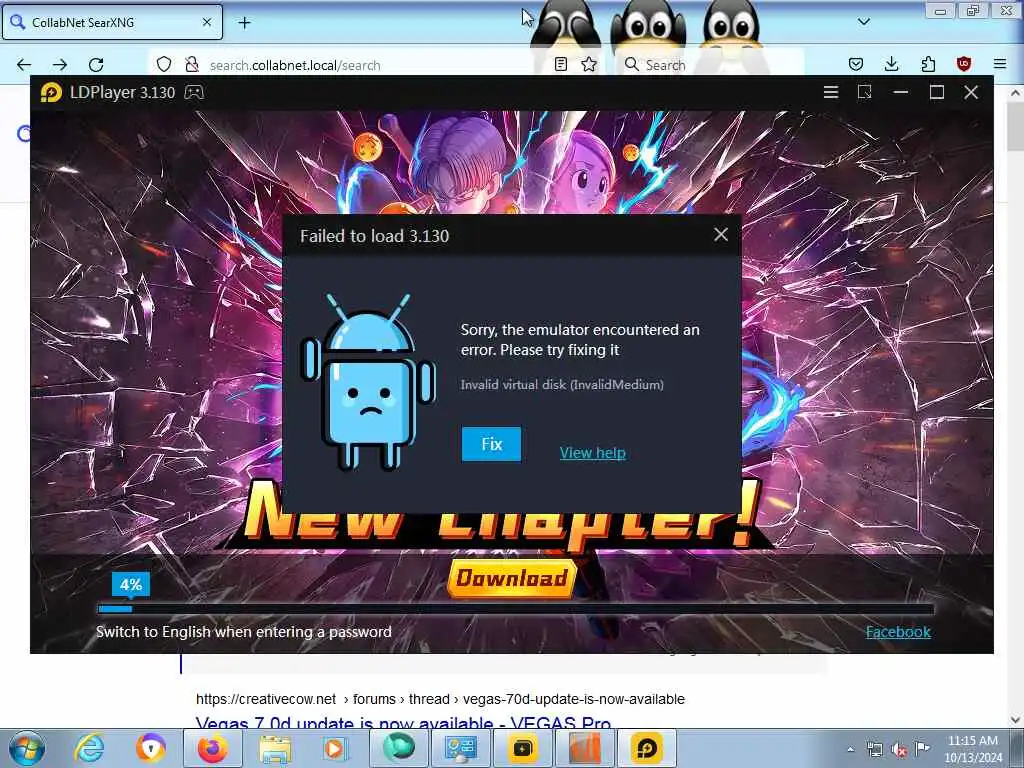Click the Action Center flag tray icon
The height and width of the screenshot is (768, 1024).
coord(922,748)
